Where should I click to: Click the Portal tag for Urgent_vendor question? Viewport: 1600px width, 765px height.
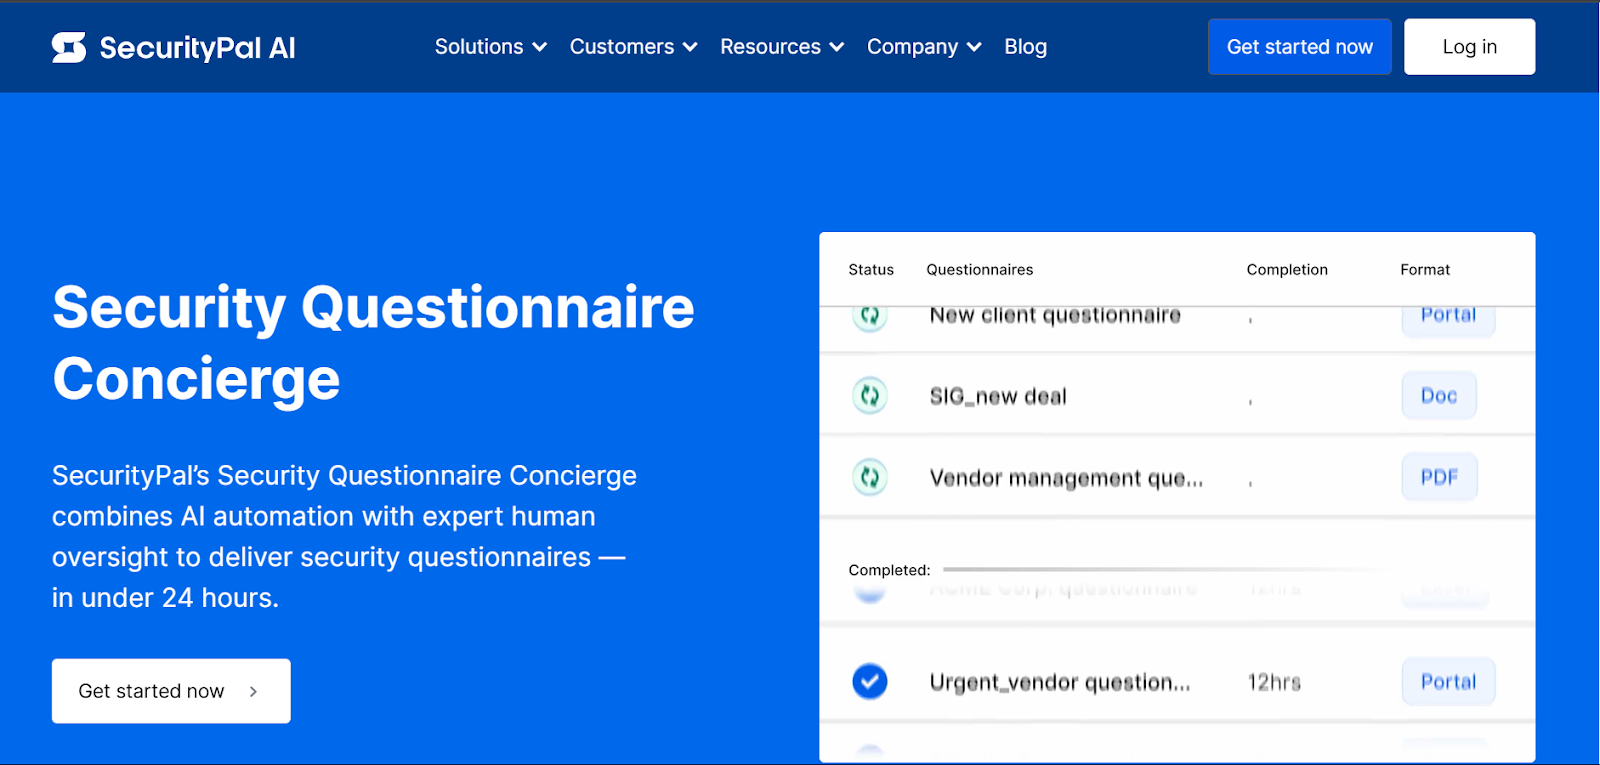[x=1448, y=681]
